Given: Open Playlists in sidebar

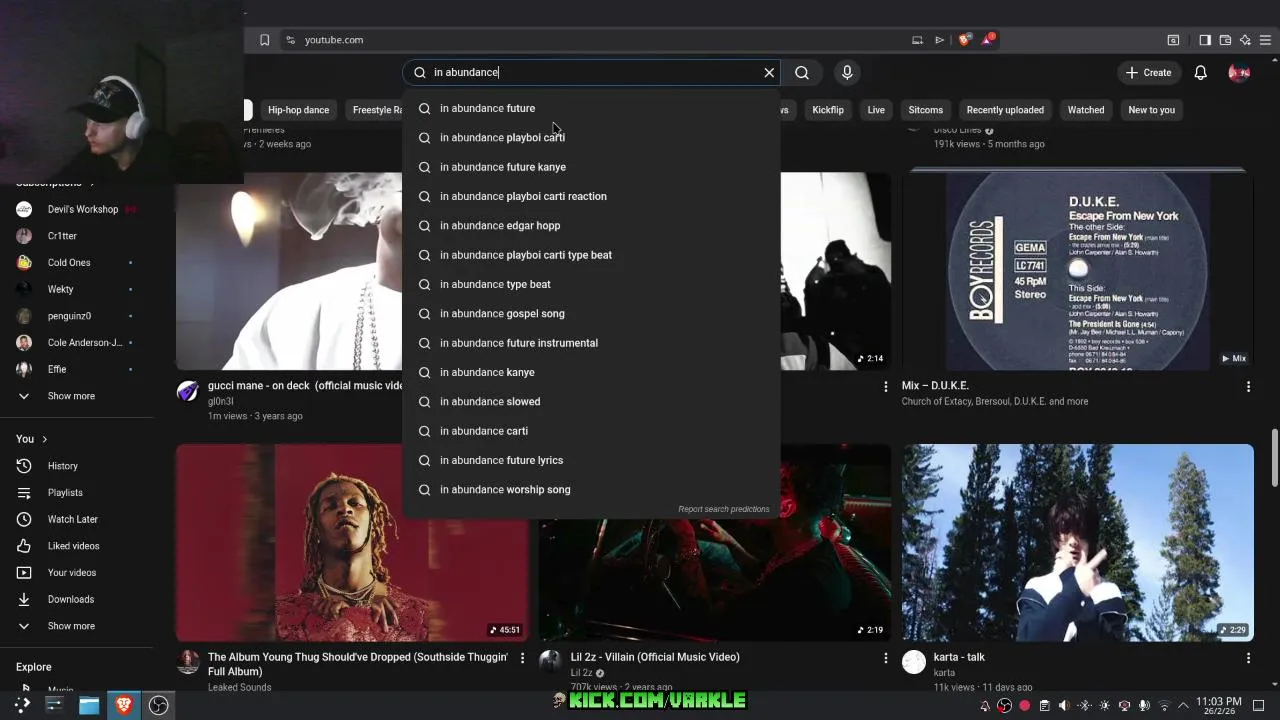Looking at the screenshot, I should tap(77, 493).
